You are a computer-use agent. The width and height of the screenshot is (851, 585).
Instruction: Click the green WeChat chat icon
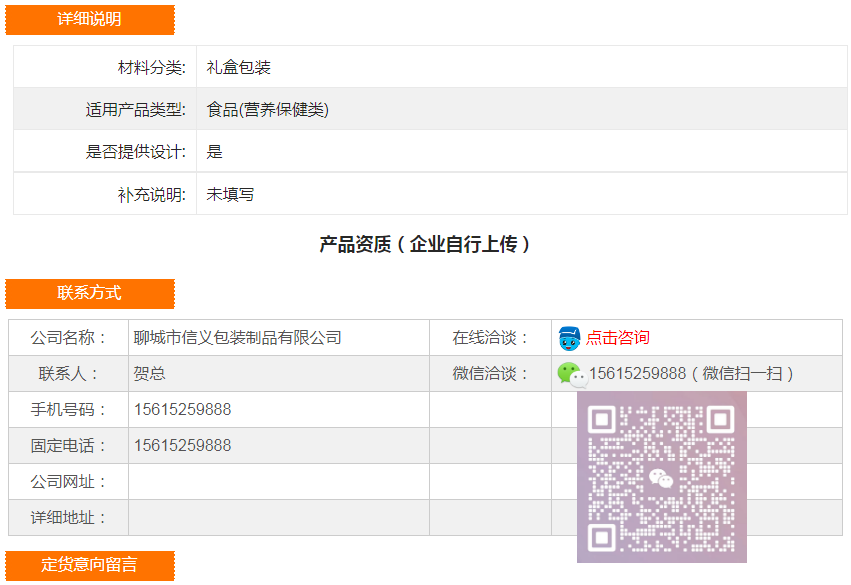pos(570,374)
